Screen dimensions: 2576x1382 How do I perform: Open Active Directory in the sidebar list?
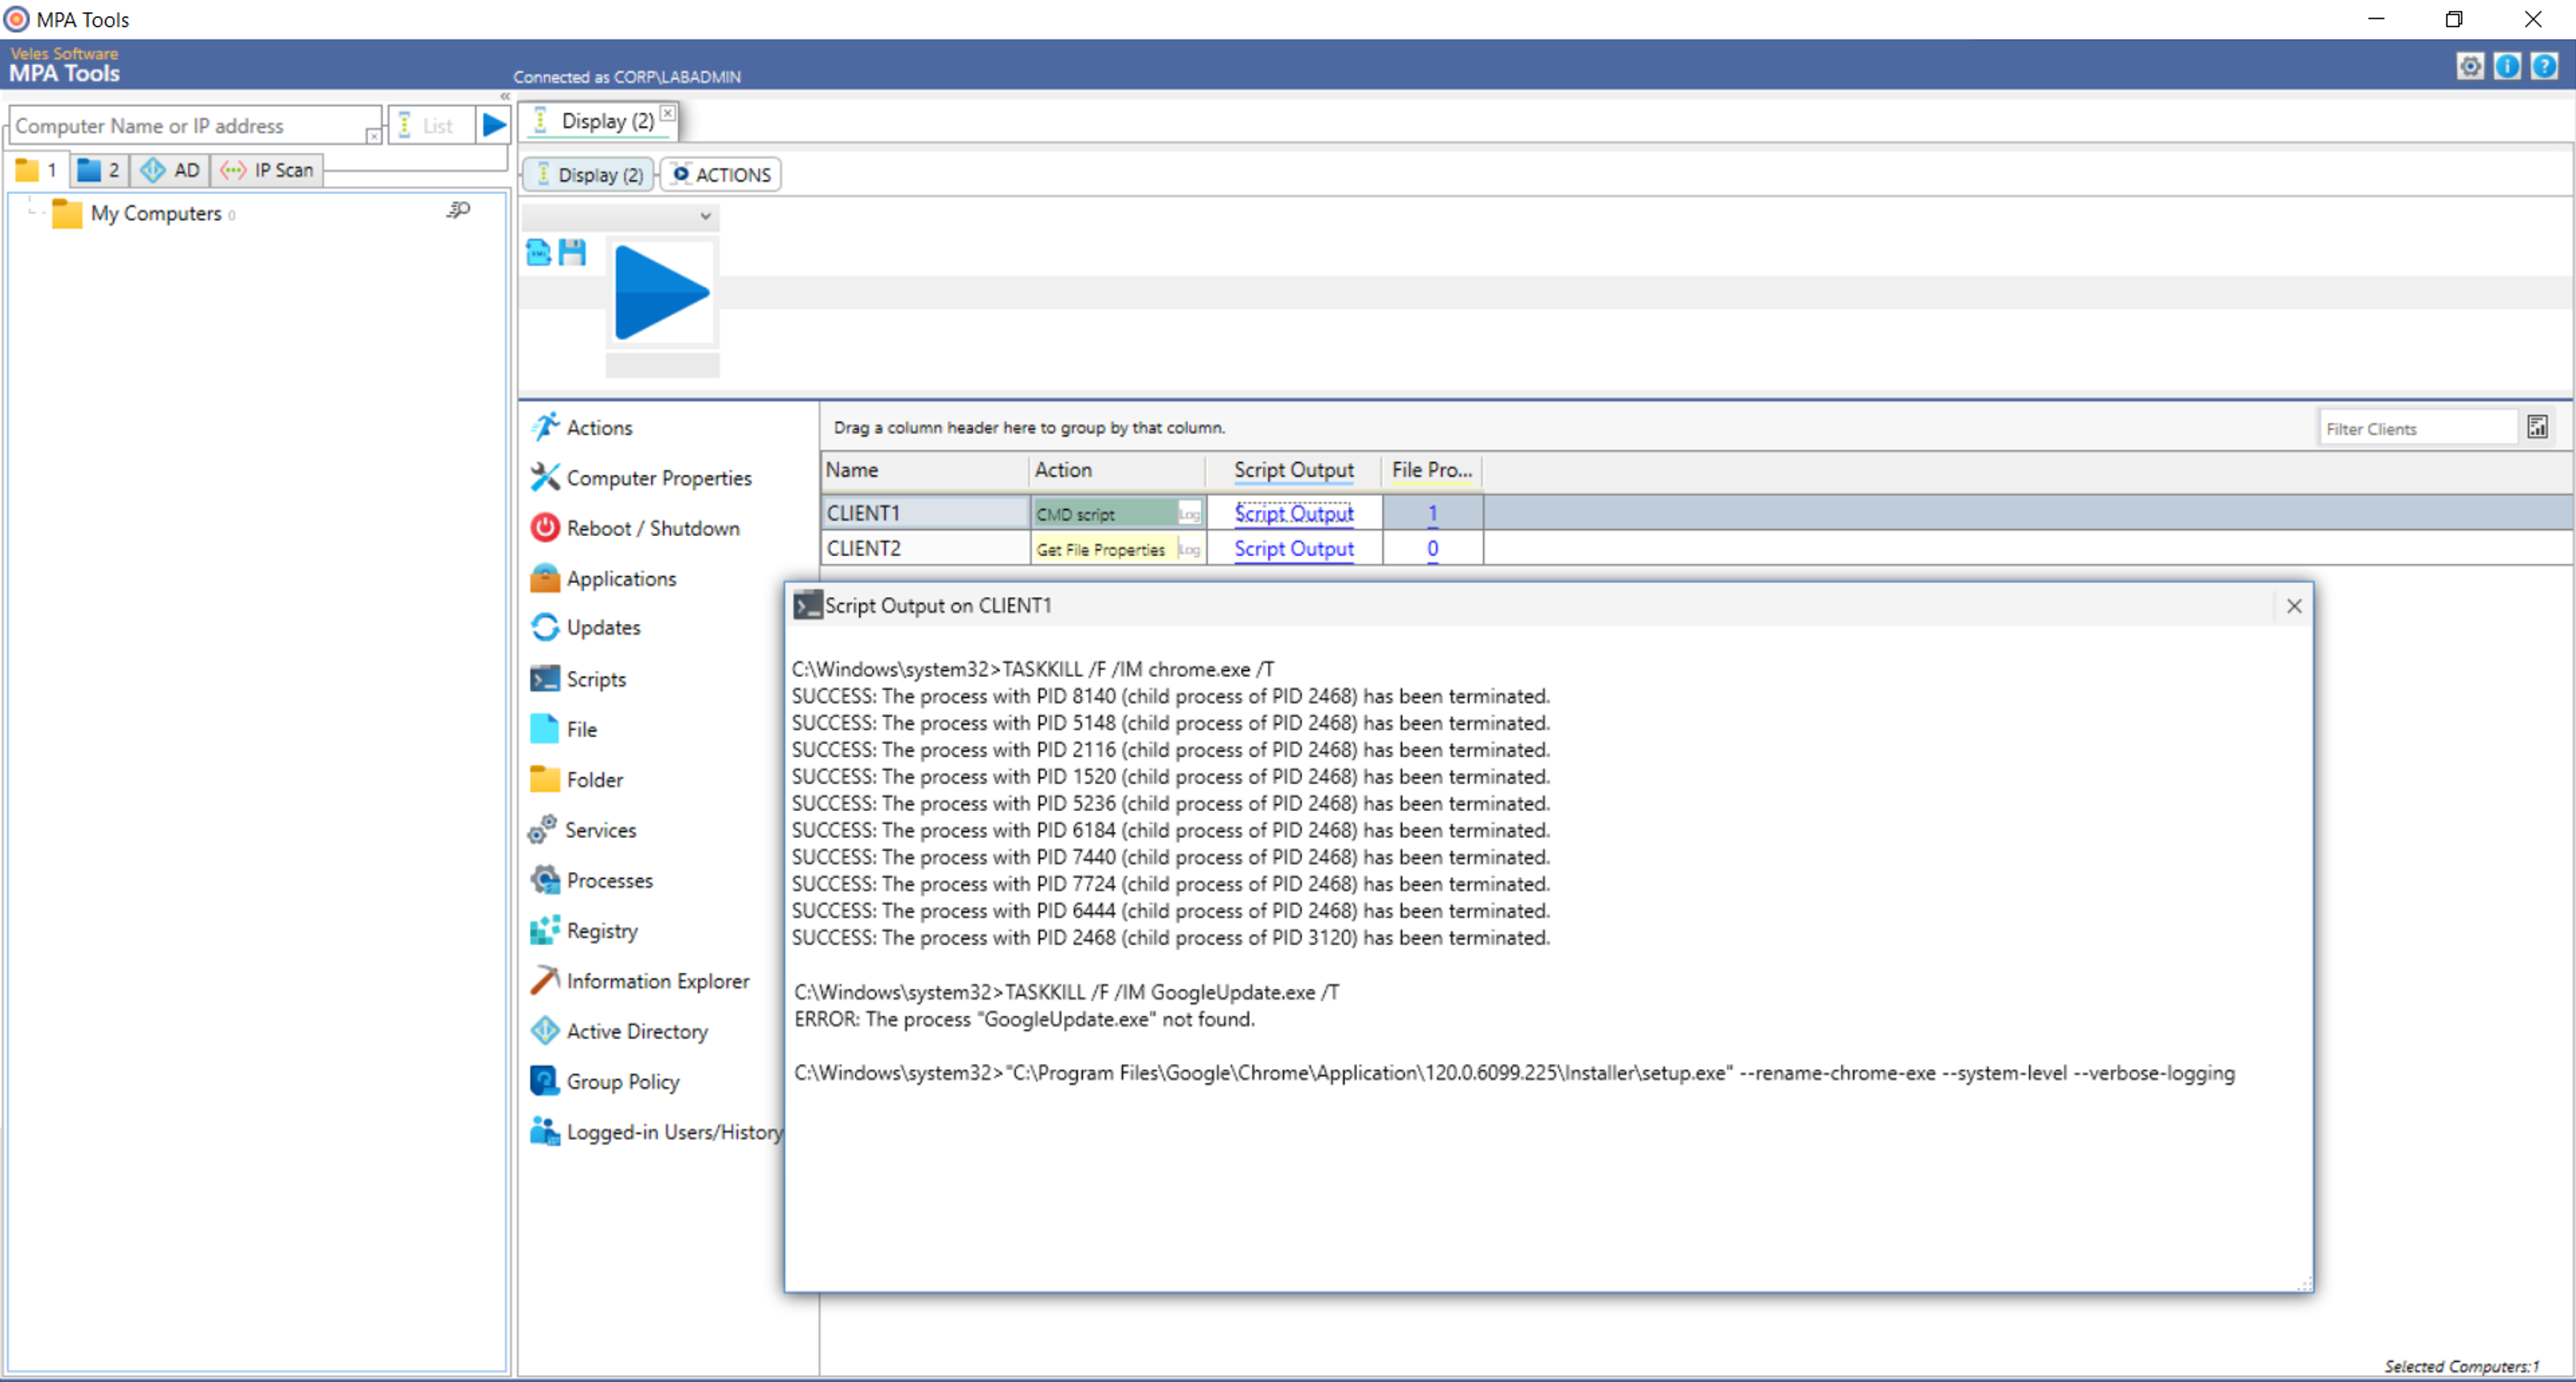tap(619, 1030)
